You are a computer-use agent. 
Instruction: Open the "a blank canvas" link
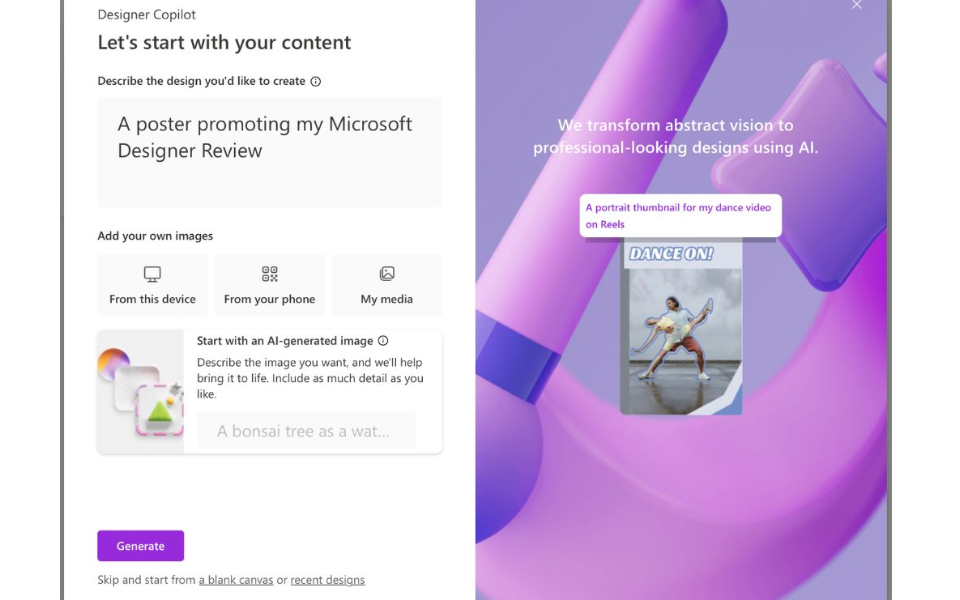click(x=236, y=580)
